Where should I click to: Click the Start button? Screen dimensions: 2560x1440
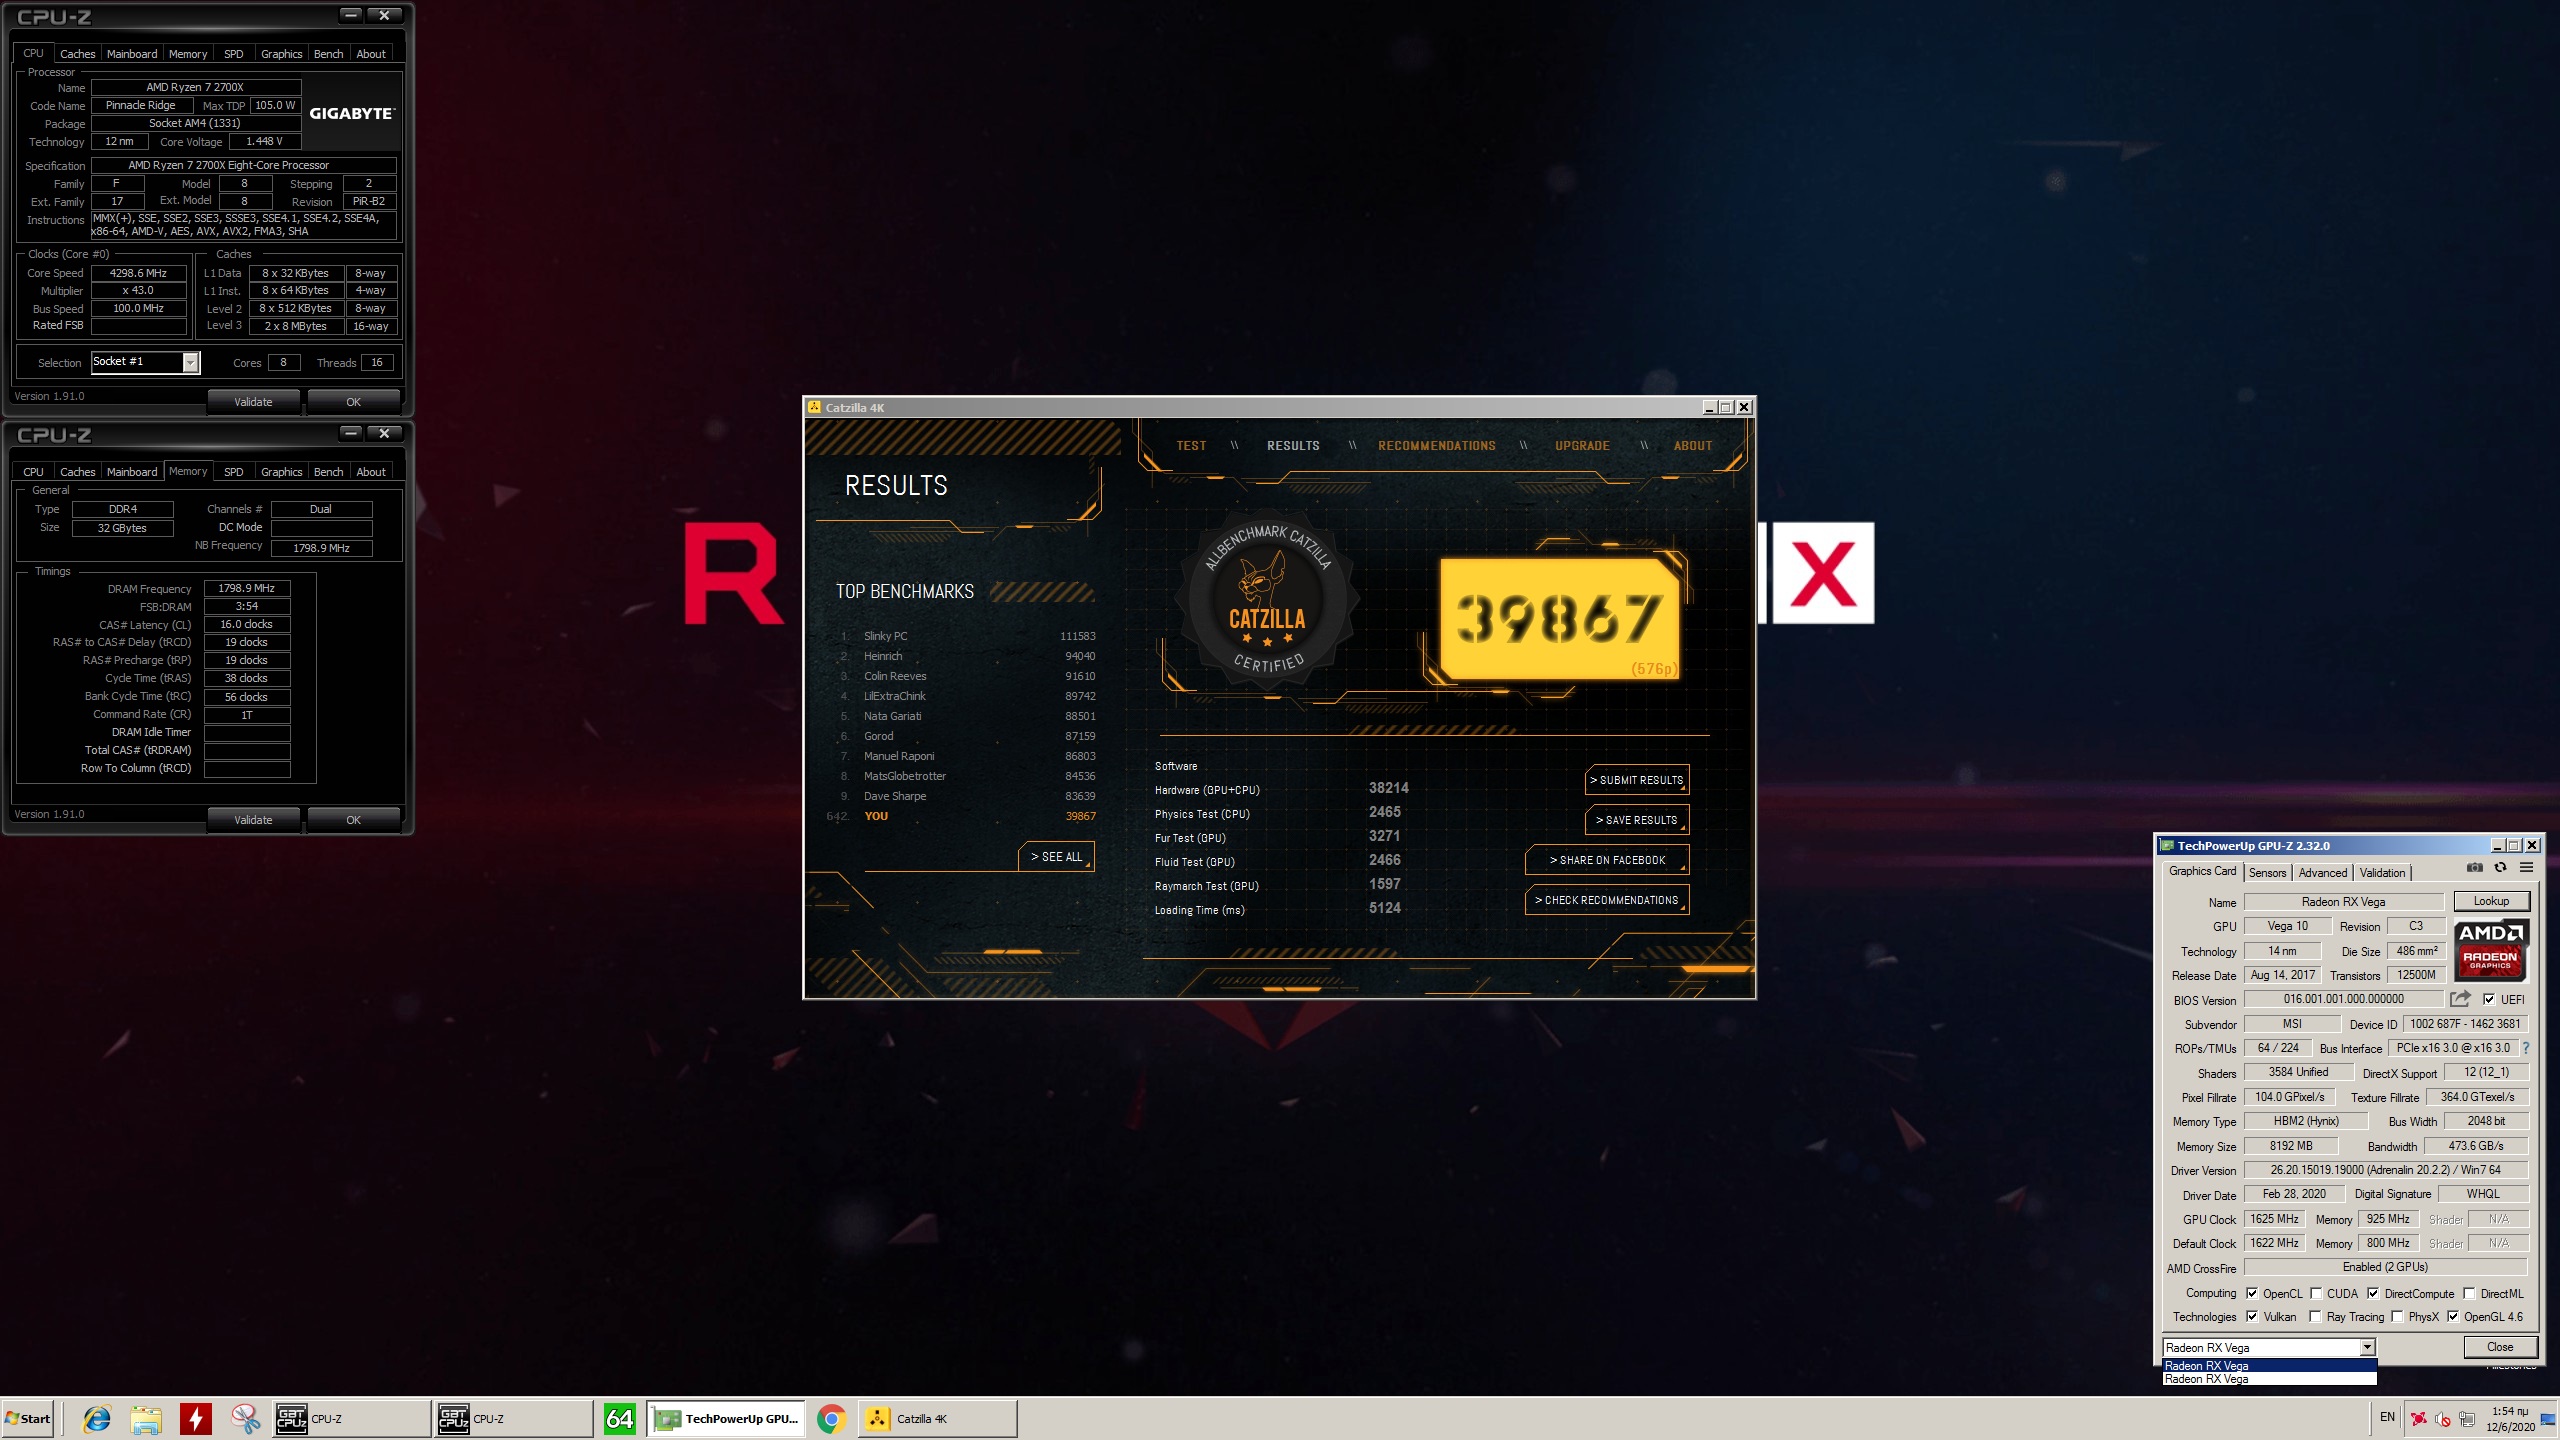click(28, 1418)
